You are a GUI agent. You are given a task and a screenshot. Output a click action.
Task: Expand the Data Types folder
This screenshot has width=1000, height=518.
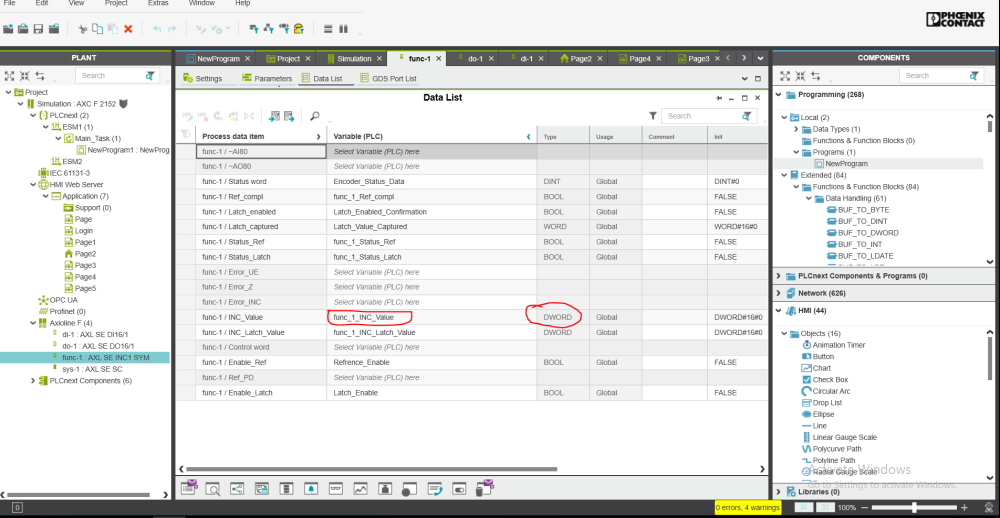click(806, 129)
